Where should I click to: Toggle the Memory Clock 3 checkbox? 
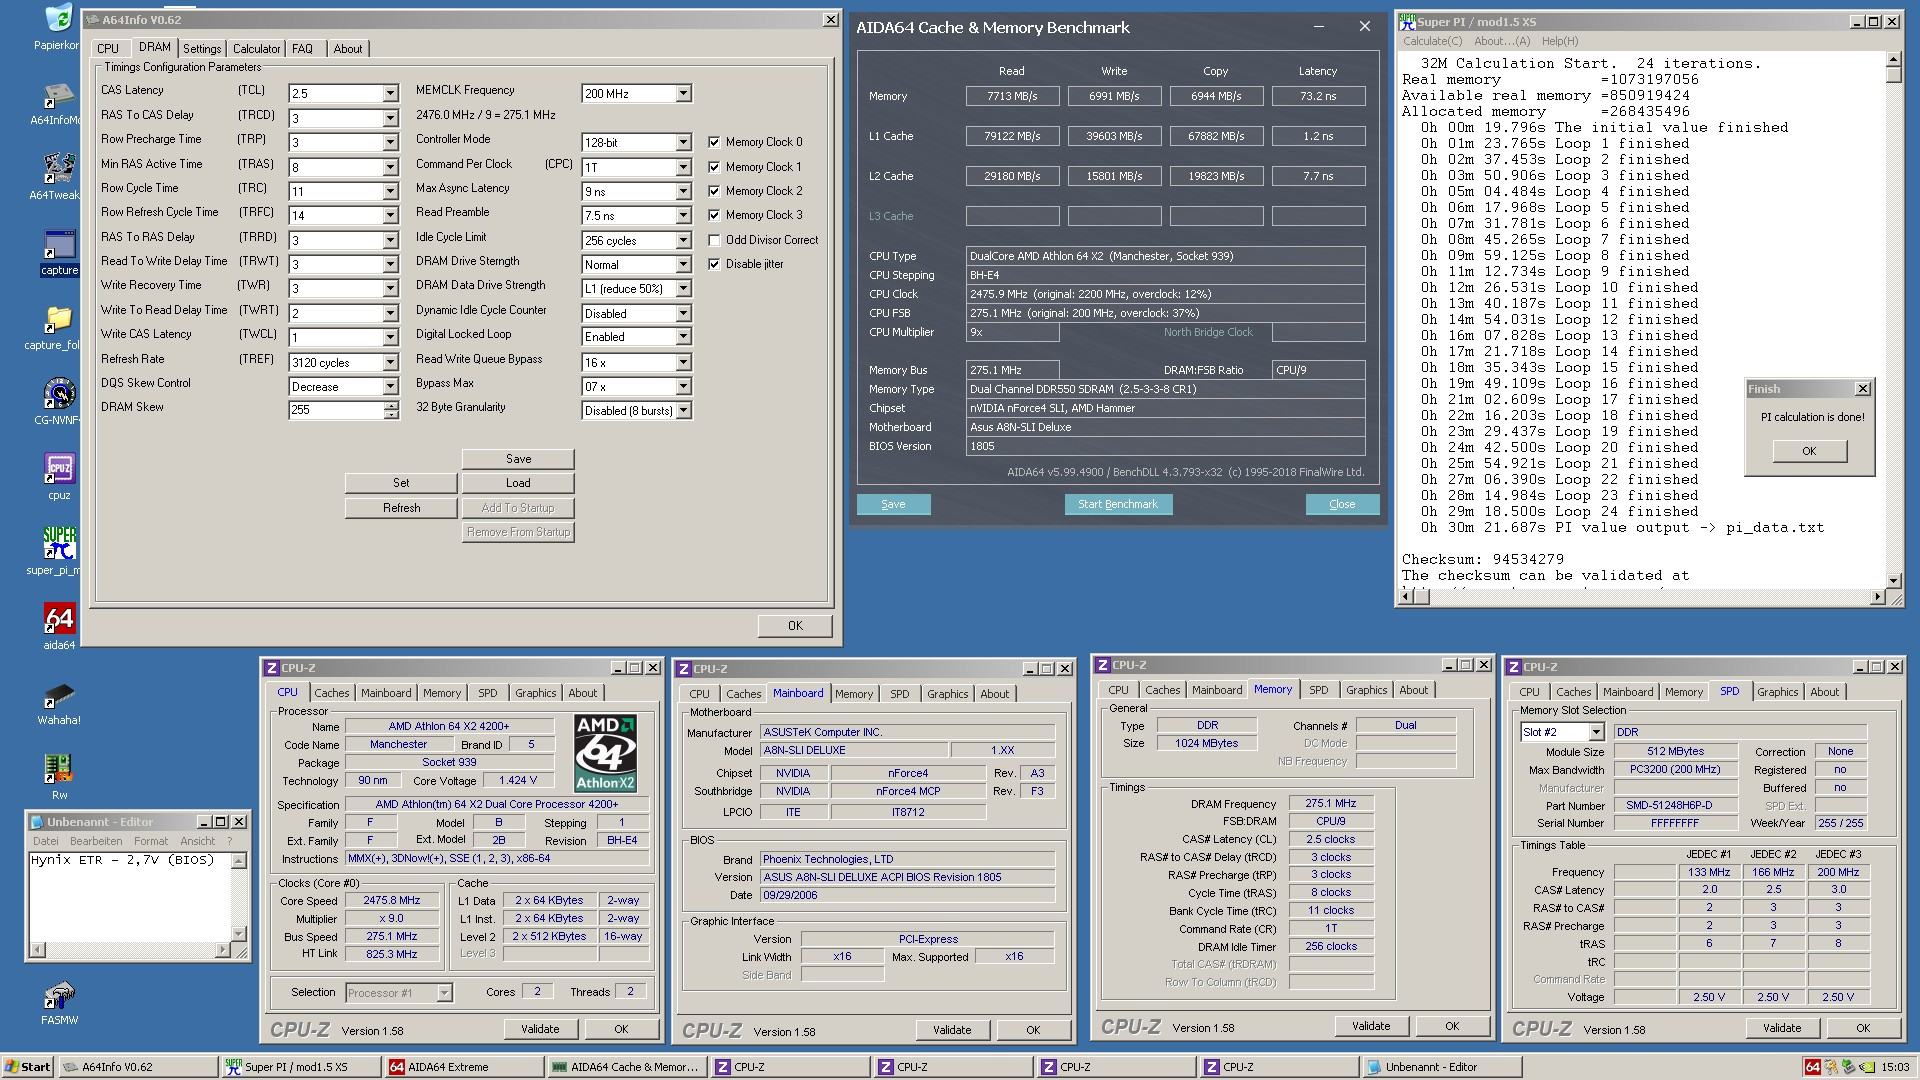tap(714, 215)
